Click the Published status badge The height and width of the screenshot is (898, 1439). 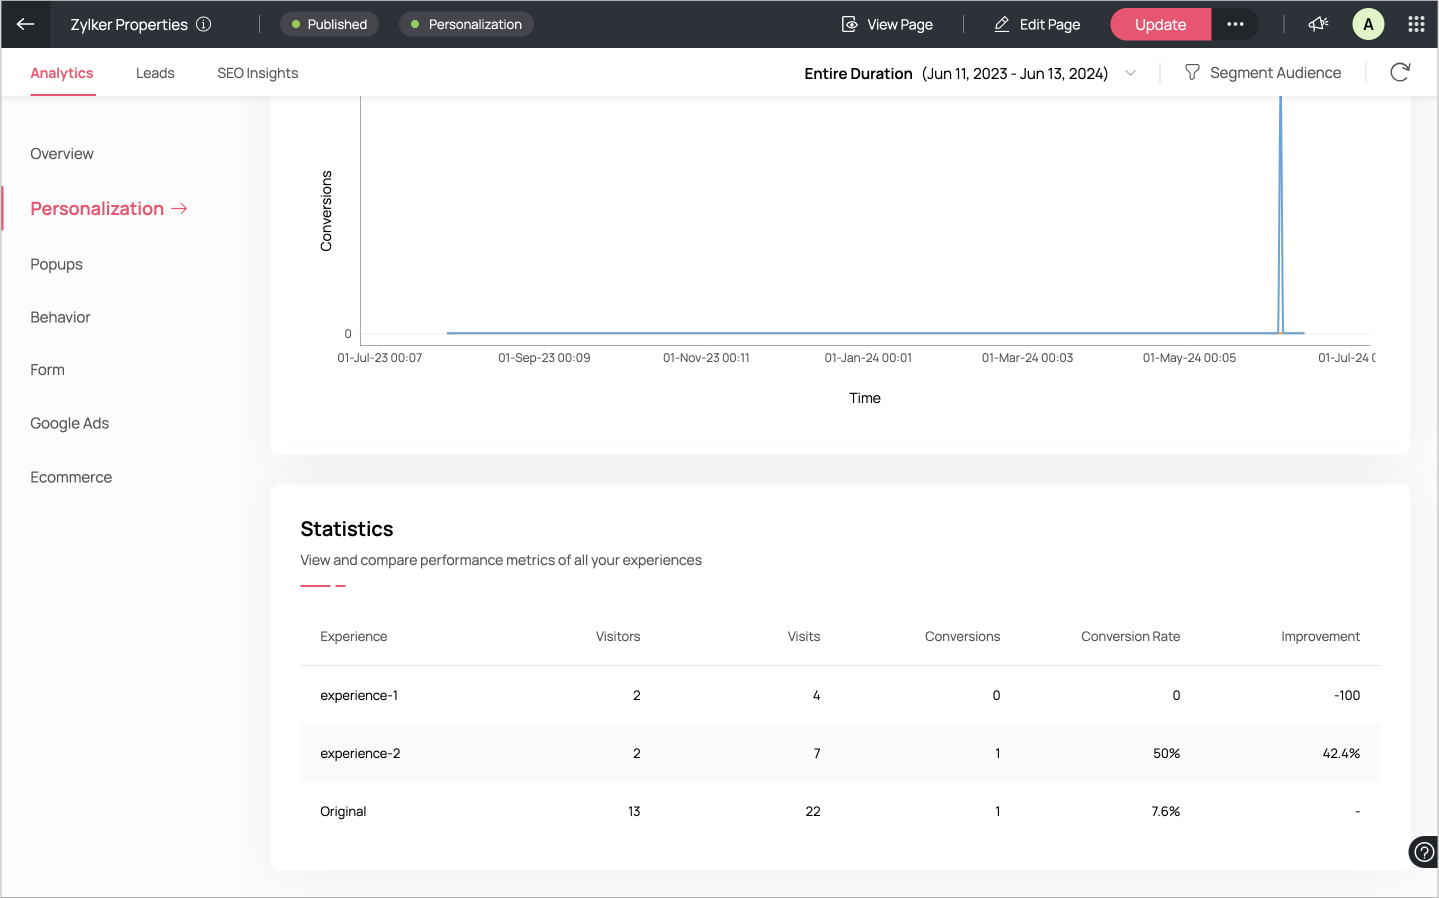[329, 24]
